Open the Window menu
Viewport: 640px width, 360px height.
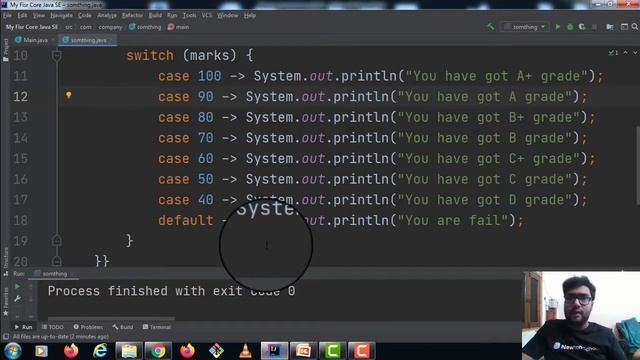227,16
